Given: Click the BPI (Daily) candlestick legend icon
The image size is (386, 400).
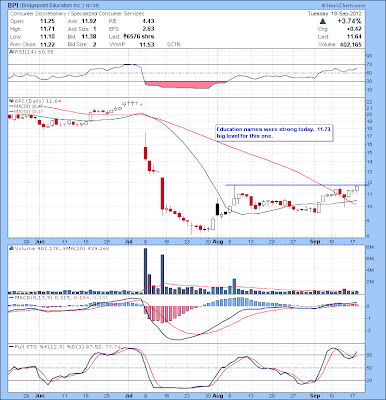Looking at the screenshot, I should coord(10,101).
